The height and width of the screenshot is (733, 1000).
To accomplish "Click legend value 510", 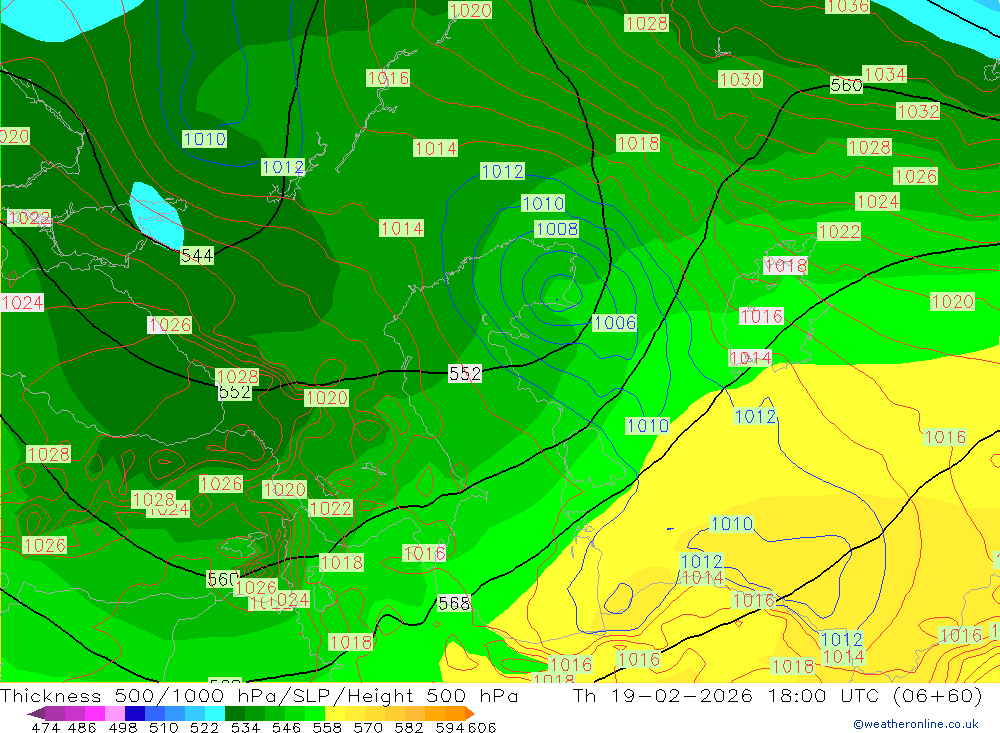I will pos(164,727).
